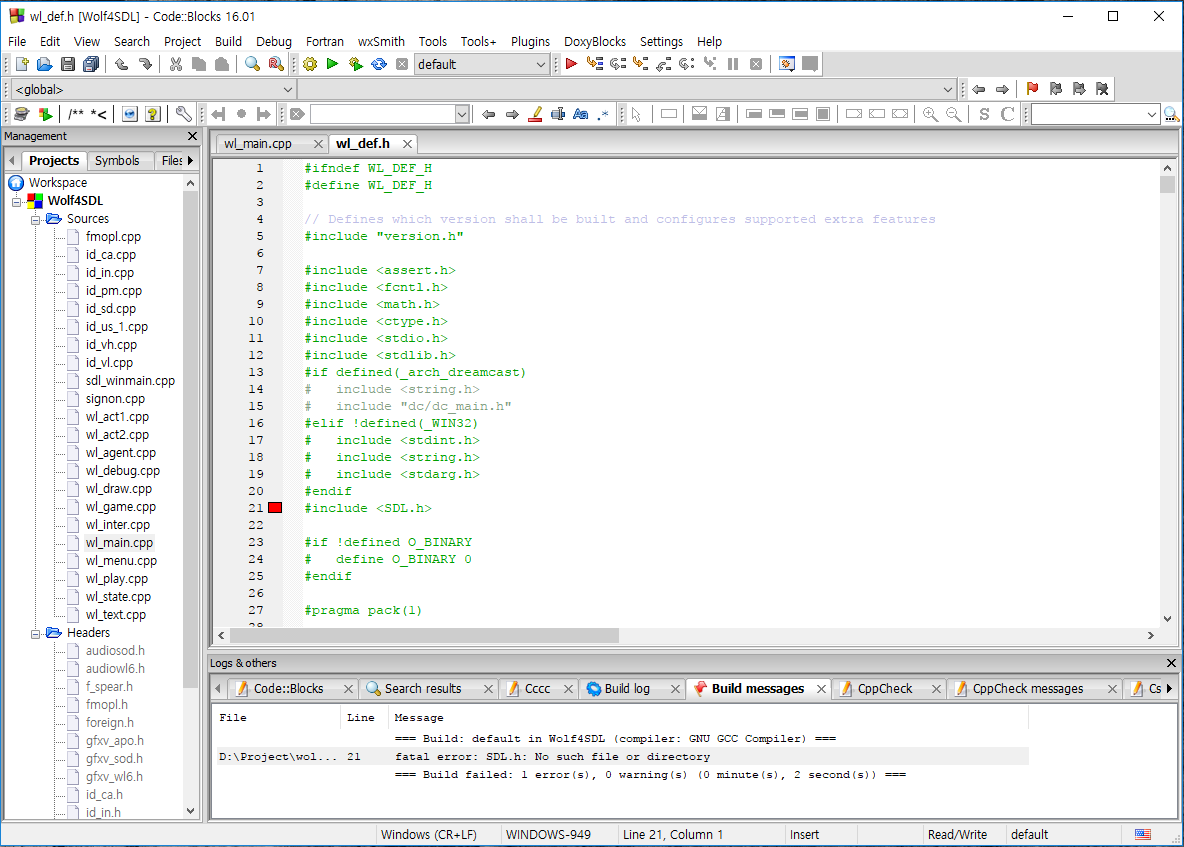Open Find with the magnifier icon
1184x847 pixels.
click(x=252, y=64)
